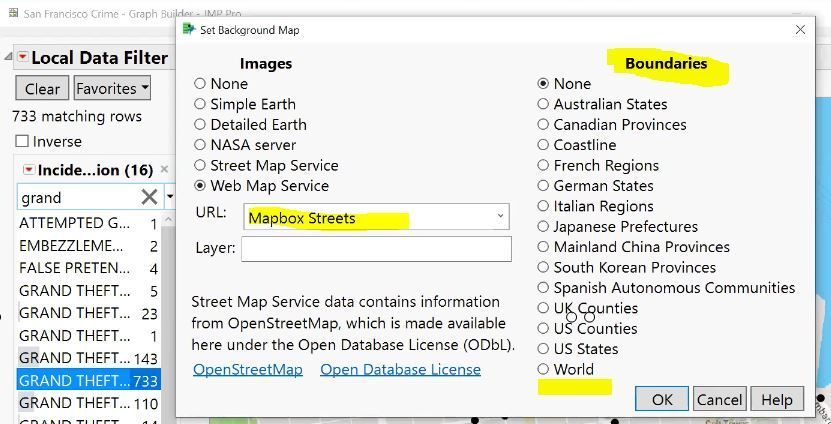Click the Clear button in data filter

[42, 89]
